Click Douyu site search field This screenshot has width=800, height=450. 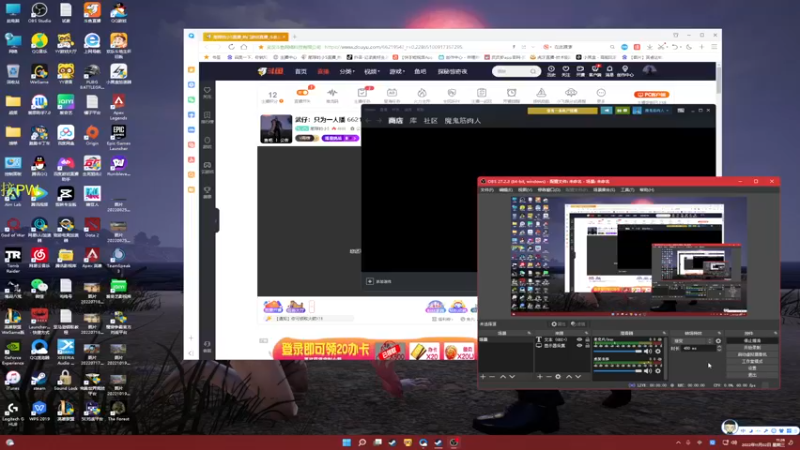click(x=516, y=71)
